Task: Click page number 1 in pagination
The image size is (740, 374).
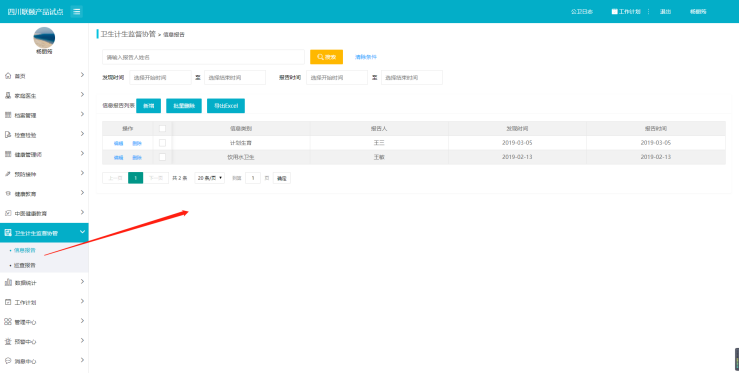Action: pyautogui.click(x=135, y=178)
